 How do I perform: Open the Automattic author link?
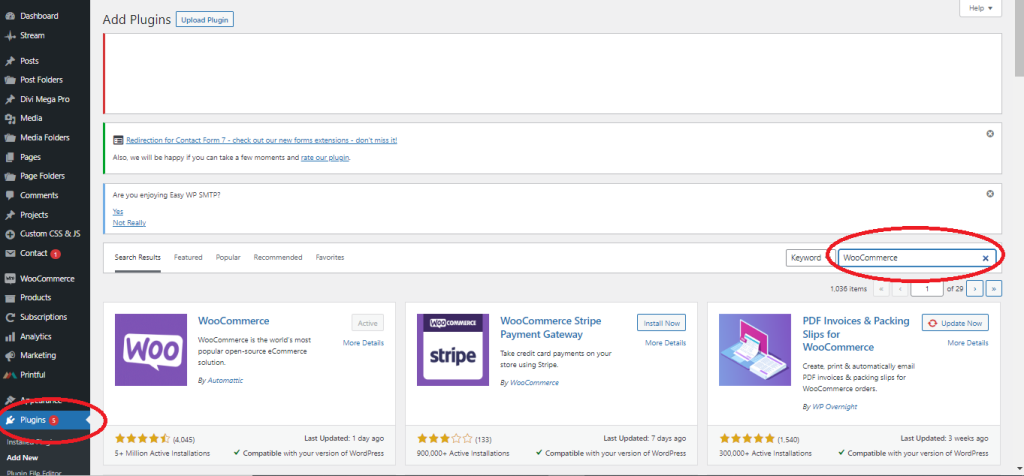point(225,380)
